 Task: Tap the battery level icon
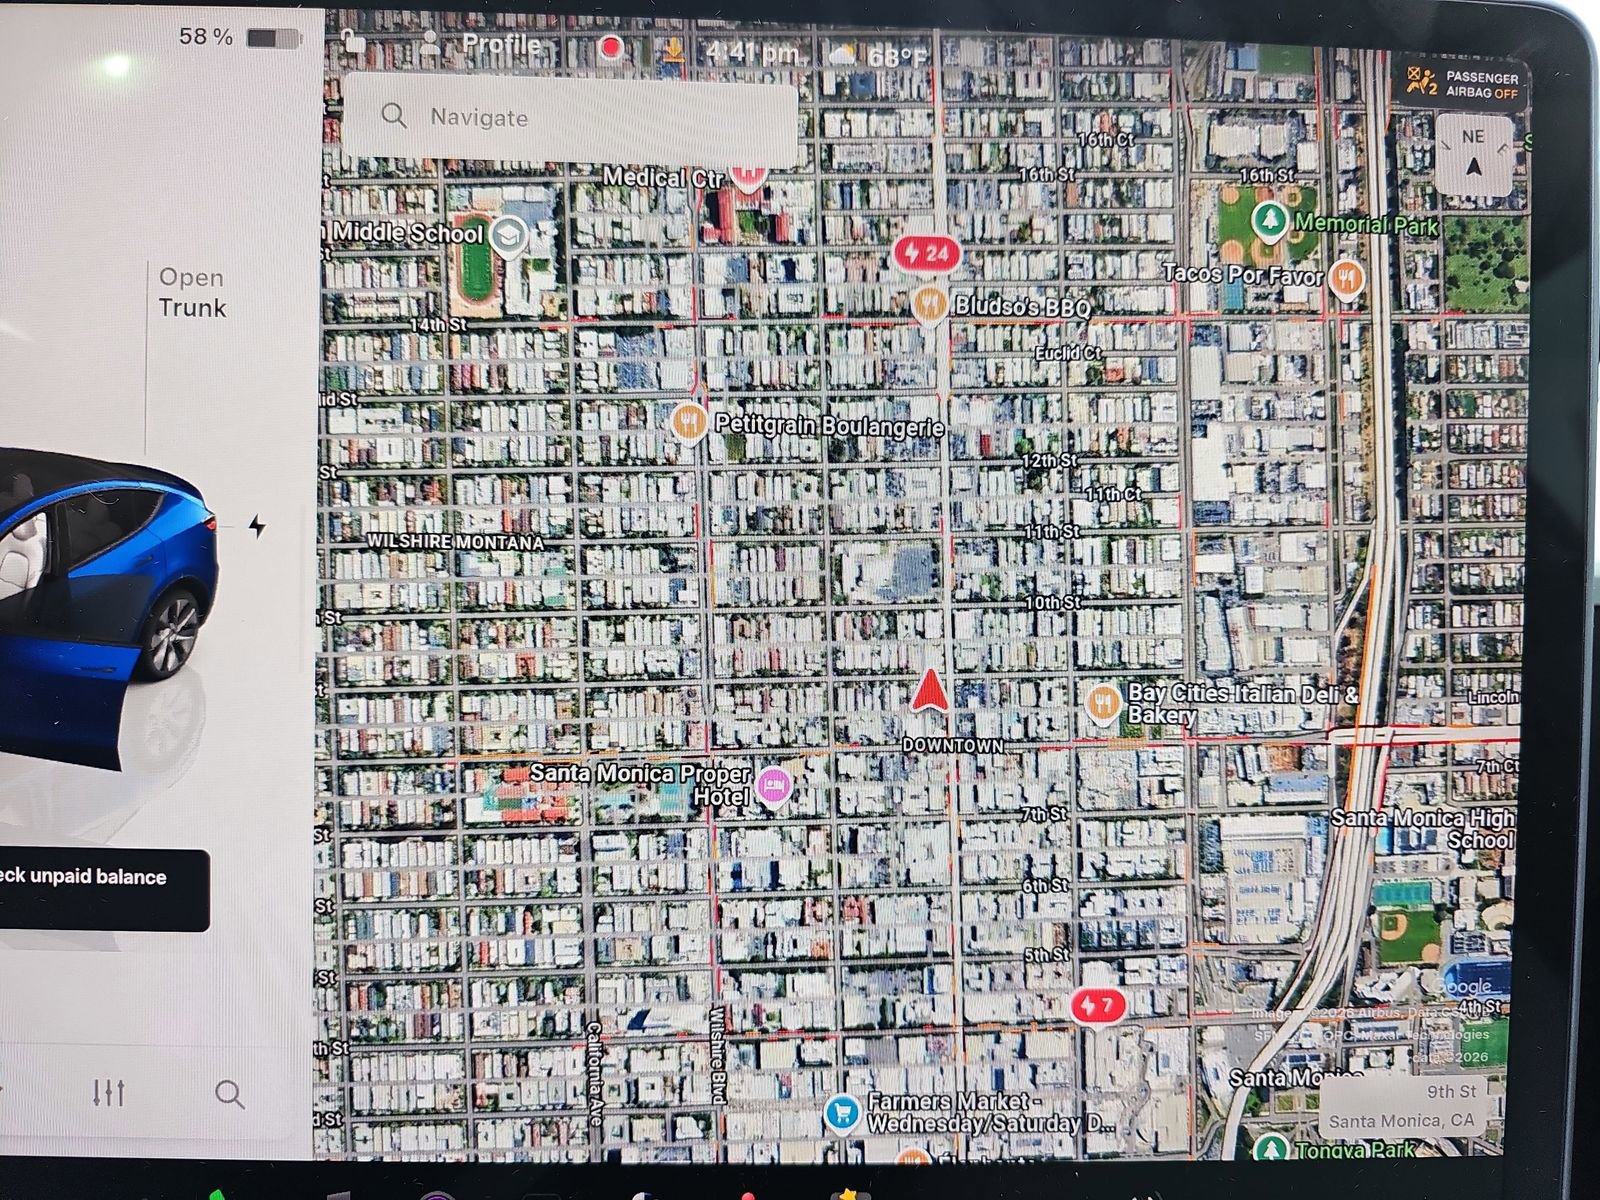point(273,38)
